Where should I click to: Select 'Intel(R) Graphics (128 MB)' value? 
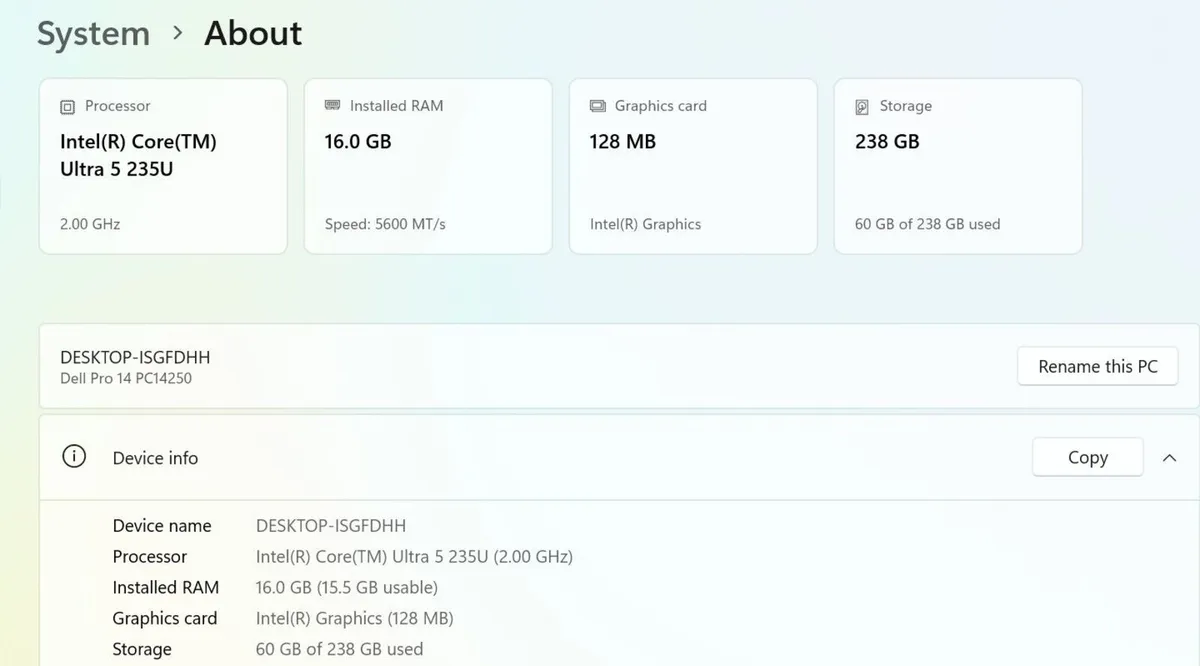[x=355, y=619]
